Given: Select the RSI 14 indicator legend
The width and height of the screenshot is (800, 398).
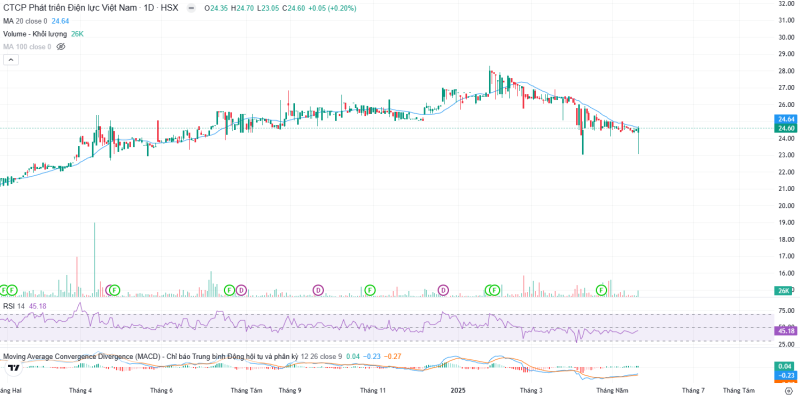Looking at the screenshot, I should tap(14, 306).
